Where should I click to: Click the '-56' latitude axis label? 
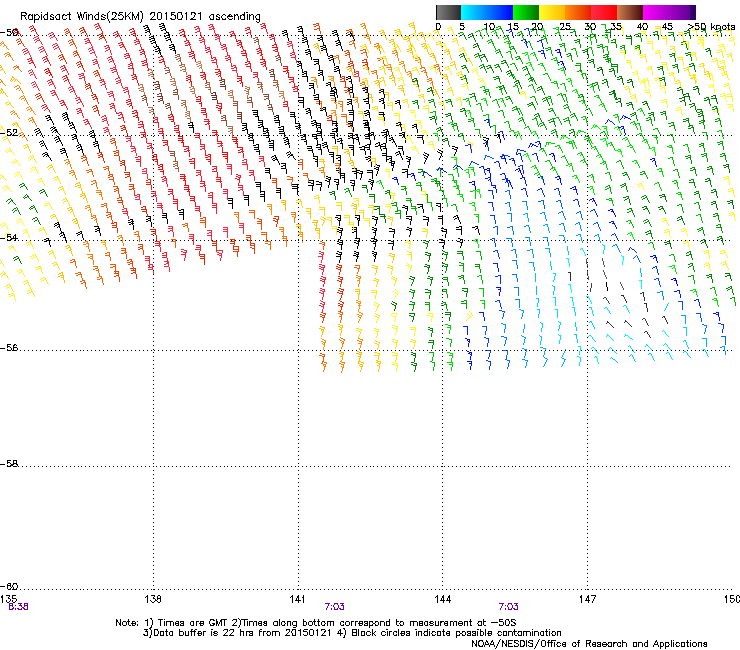point(9,348)
